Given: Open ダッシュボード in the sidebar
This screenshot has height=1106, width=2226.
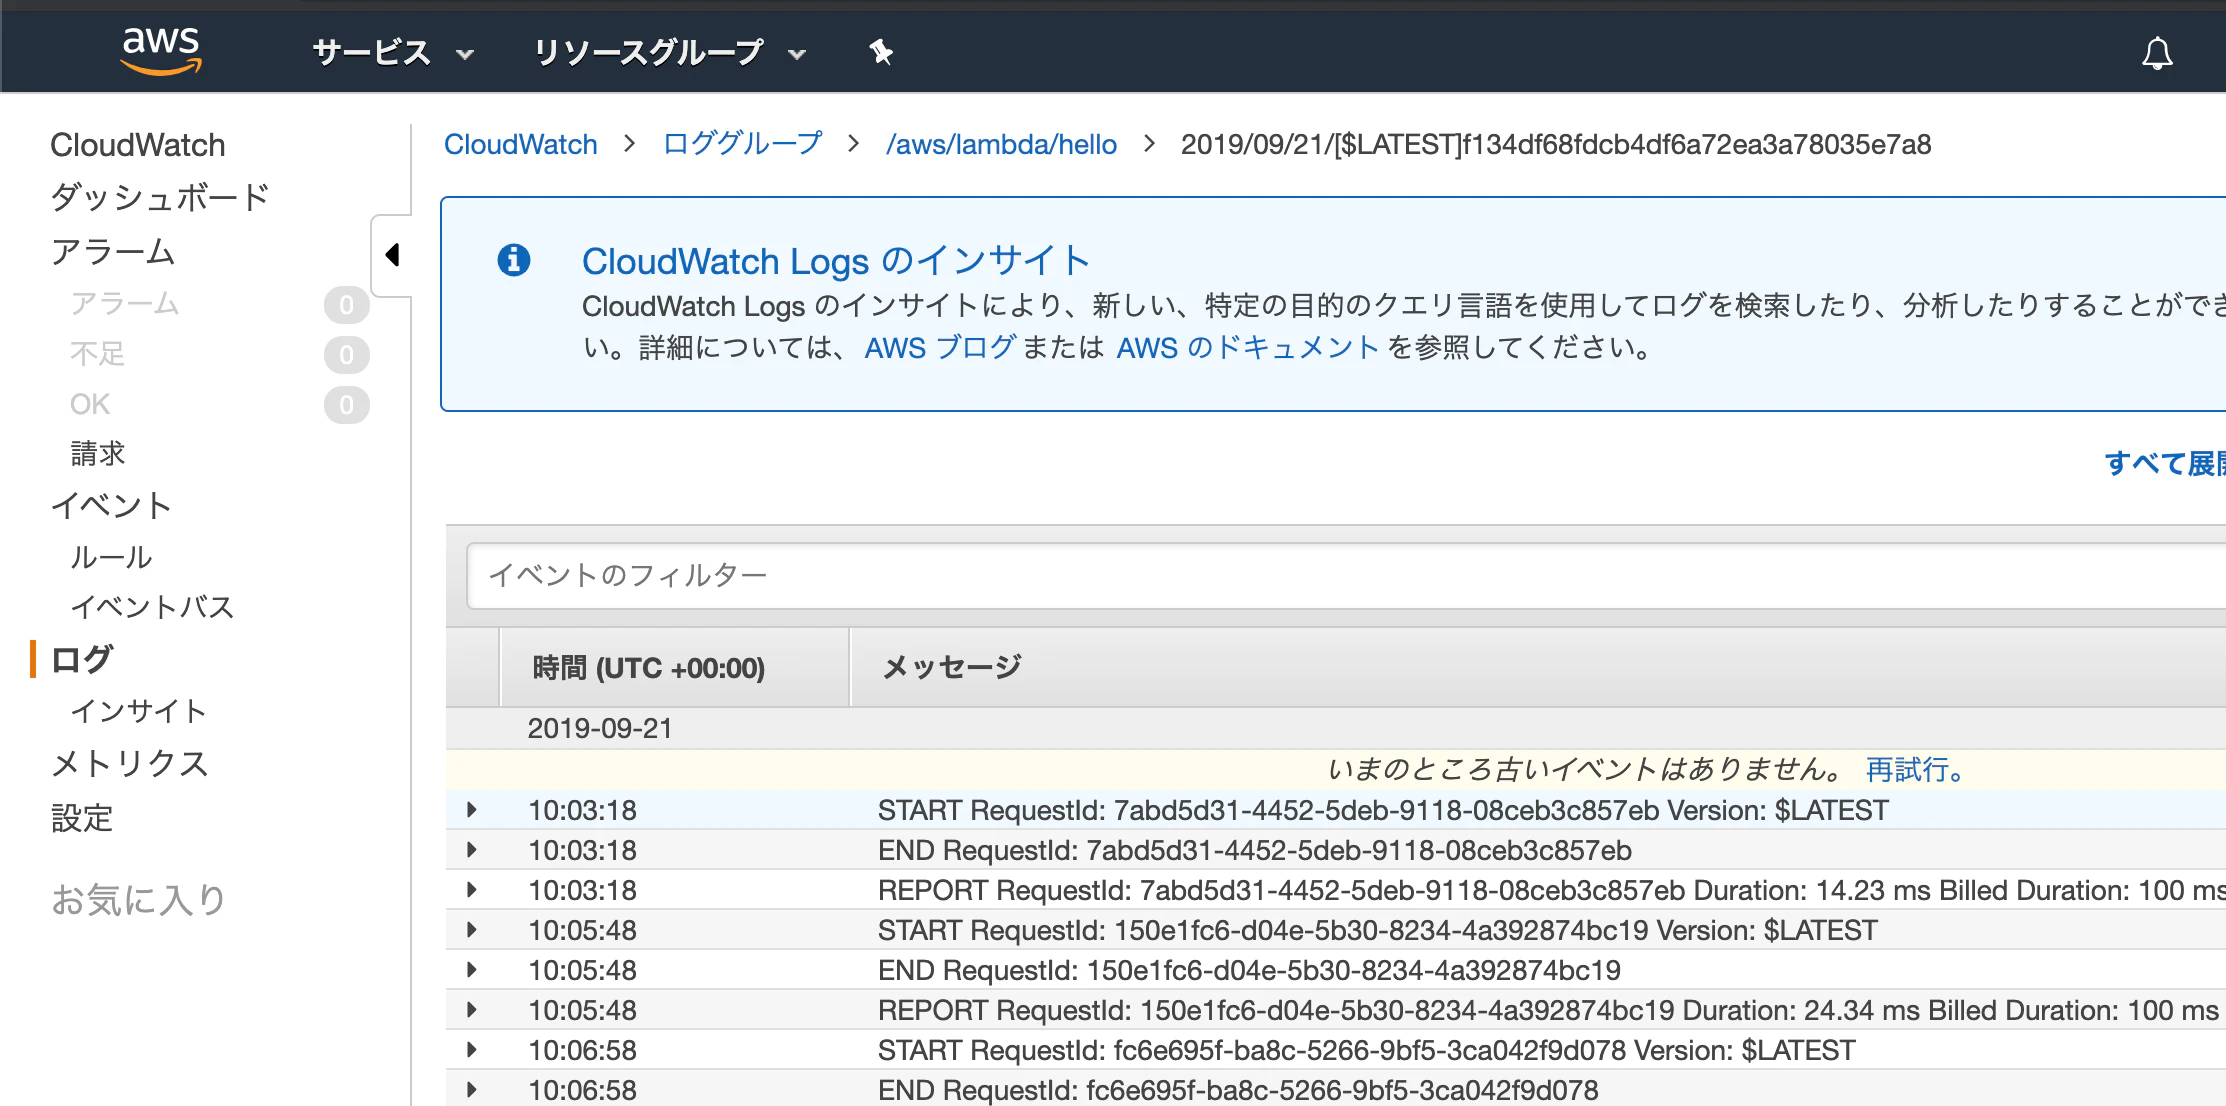Looking at the screenshot, I should click(x=160, y=197).
